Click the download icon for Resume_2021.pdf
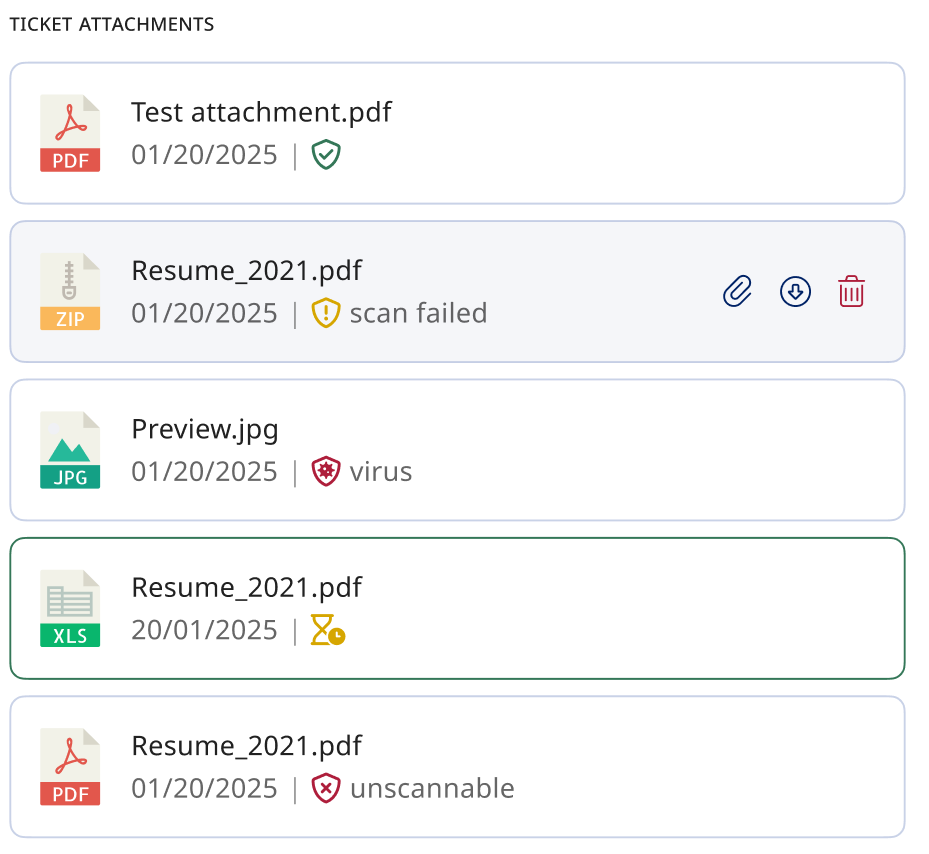 tap(795, 291)
